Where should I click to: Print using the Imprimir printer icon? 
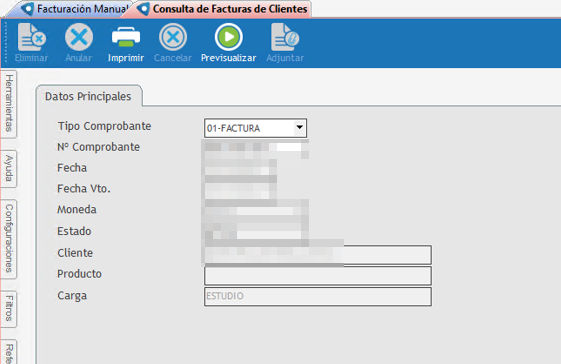click(126, 37)
